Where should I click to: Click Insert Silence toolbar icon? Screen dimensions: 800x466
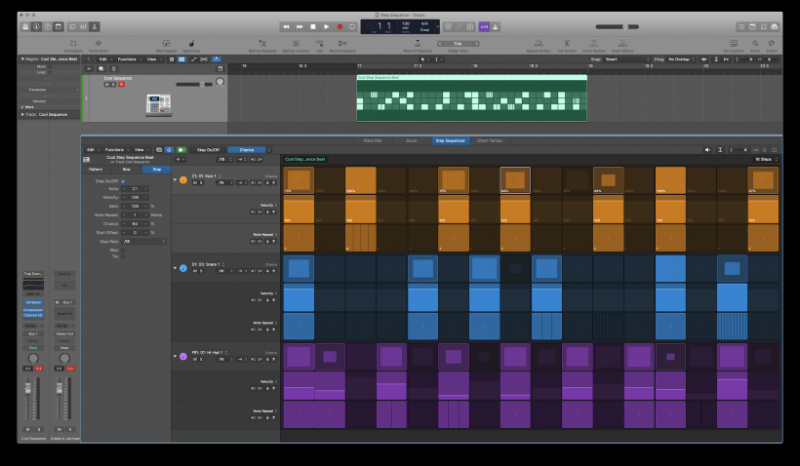622,45
